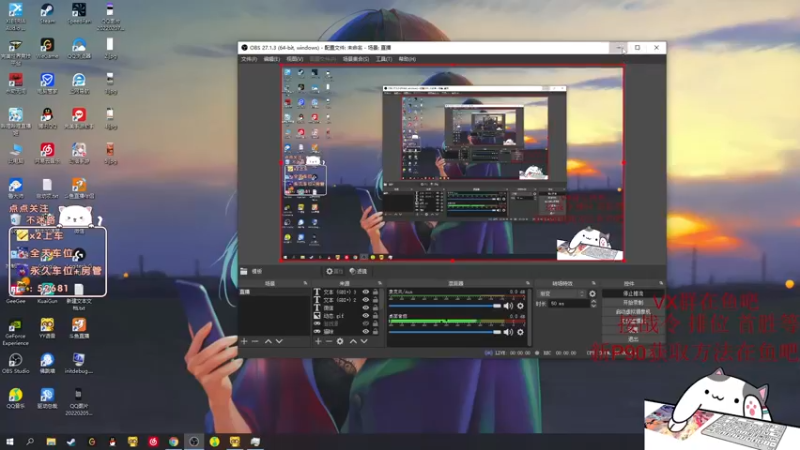The image size is (800, 450).
Task: Toggle visibility of third text source
Action: pyautogui.click(x=365, y=308)
